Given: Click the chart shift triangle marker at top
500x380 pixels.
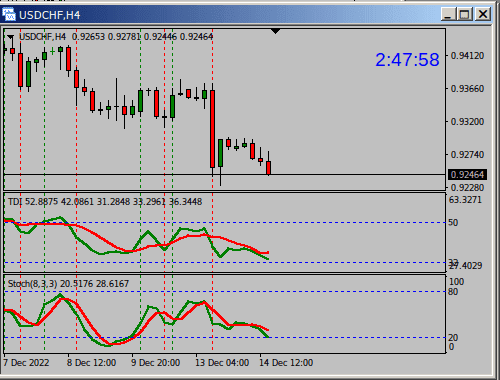Looking at the screenshot, I should (275, 31).
